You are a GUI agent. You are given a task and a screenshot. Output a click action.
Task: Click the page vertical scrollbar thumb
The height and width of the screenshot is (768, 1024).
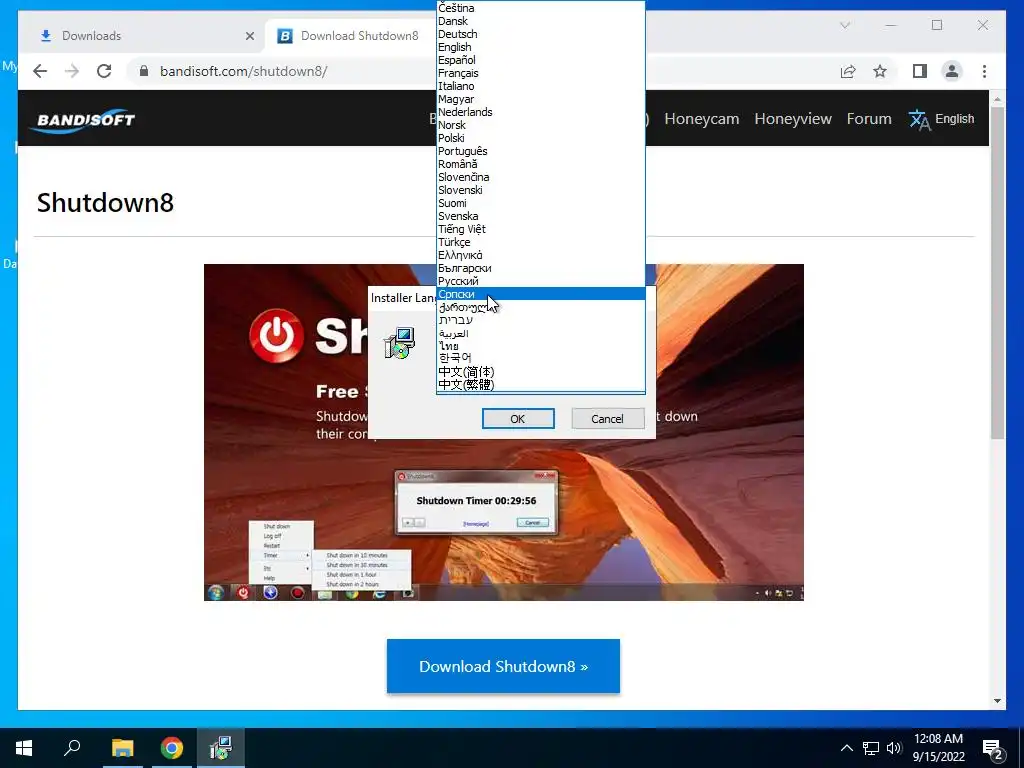click(x=997, y=273)
